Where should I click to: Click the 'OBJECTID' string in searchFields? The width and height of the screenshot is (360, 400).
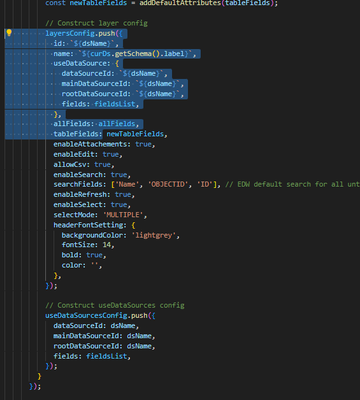coord(168,184)
